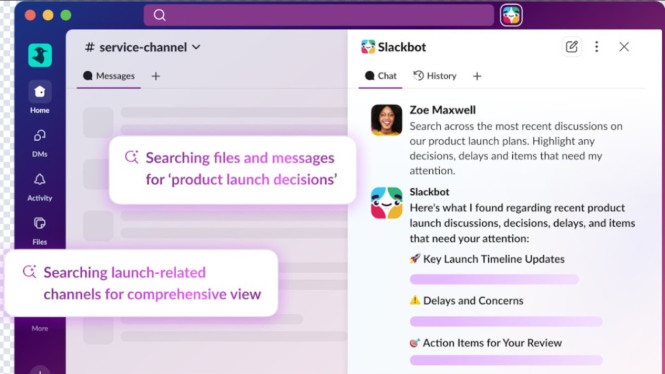
Task: Select the Chat tab in Slackbot
Action: click(380, 76)
